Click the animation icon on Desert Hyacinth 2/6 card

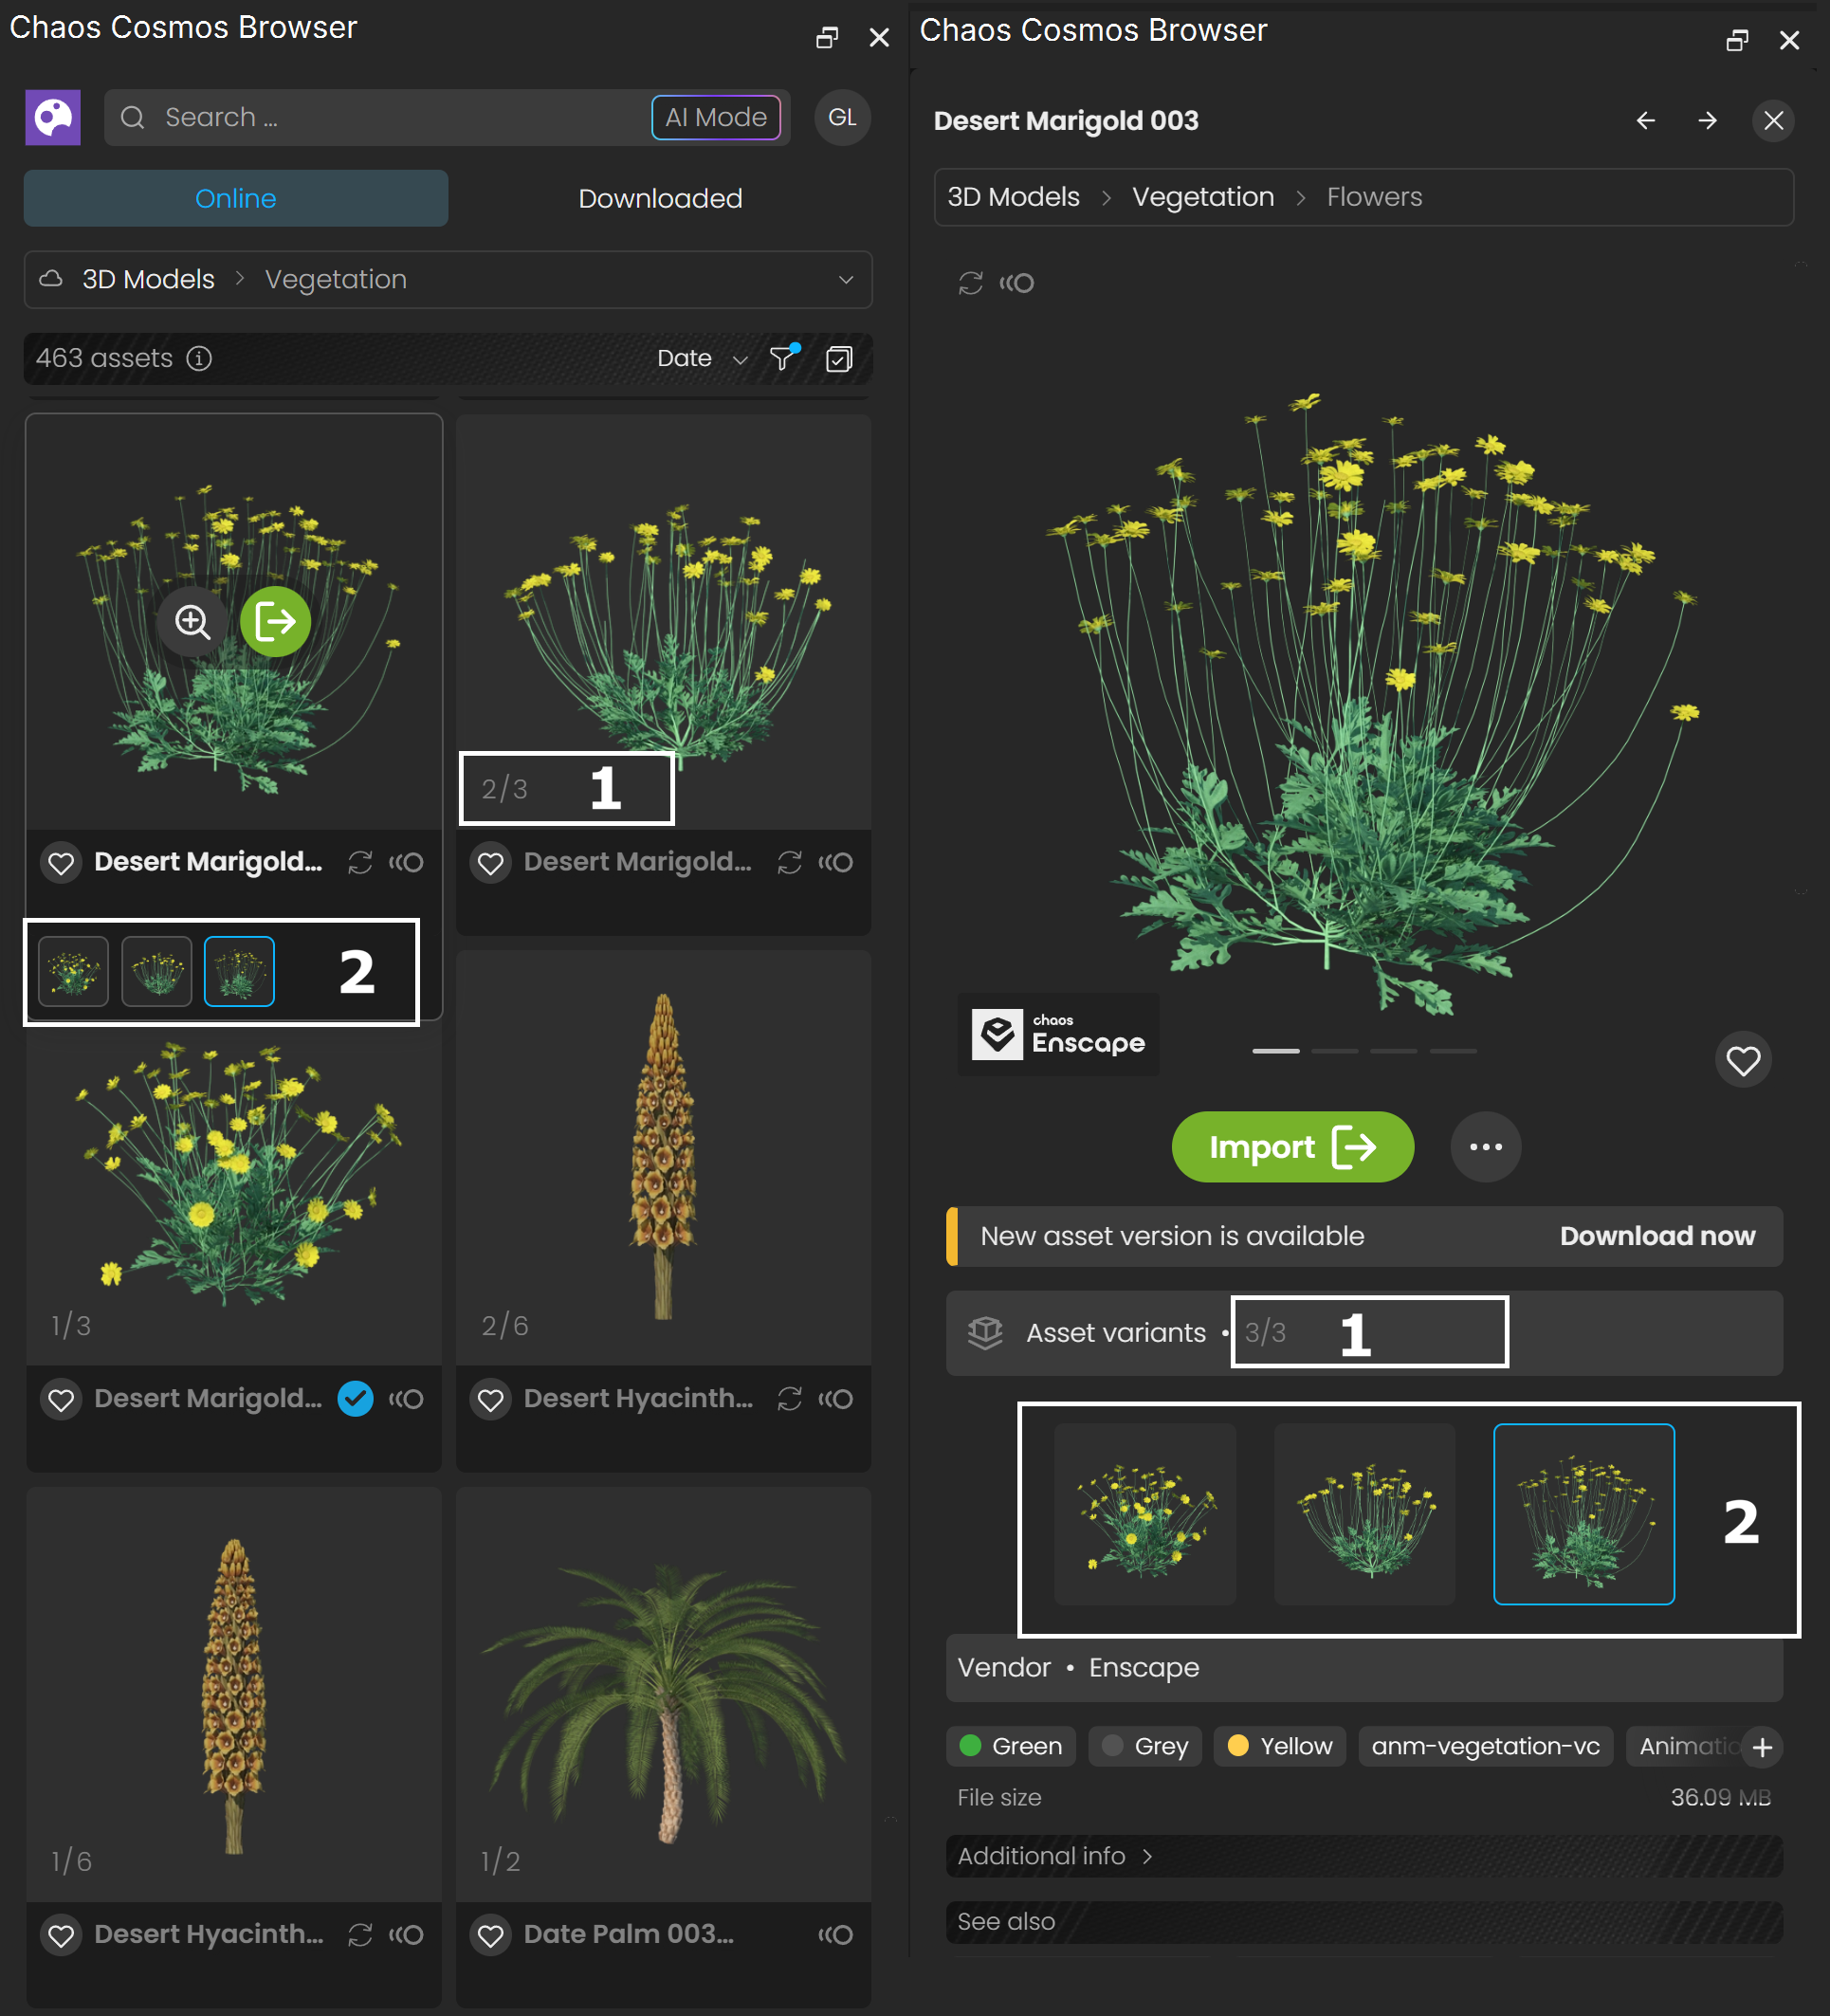click(x=836, y=1399)
